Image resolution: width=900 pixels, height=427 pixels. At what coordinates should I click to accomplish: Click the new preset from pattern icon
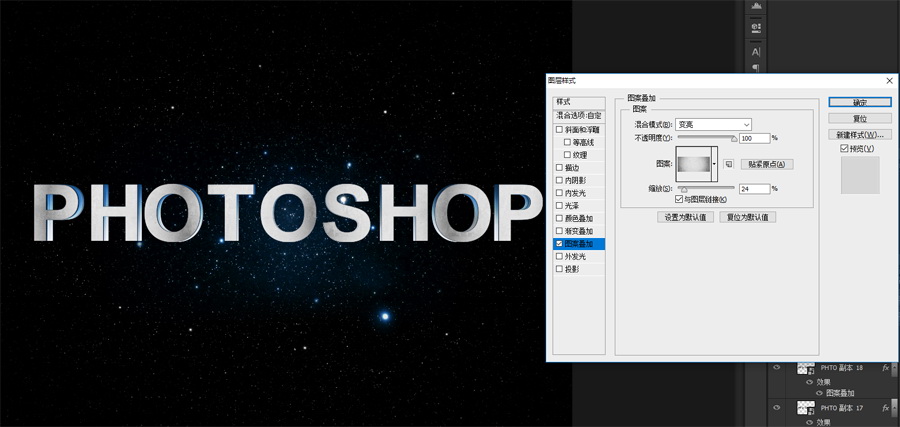728,164
